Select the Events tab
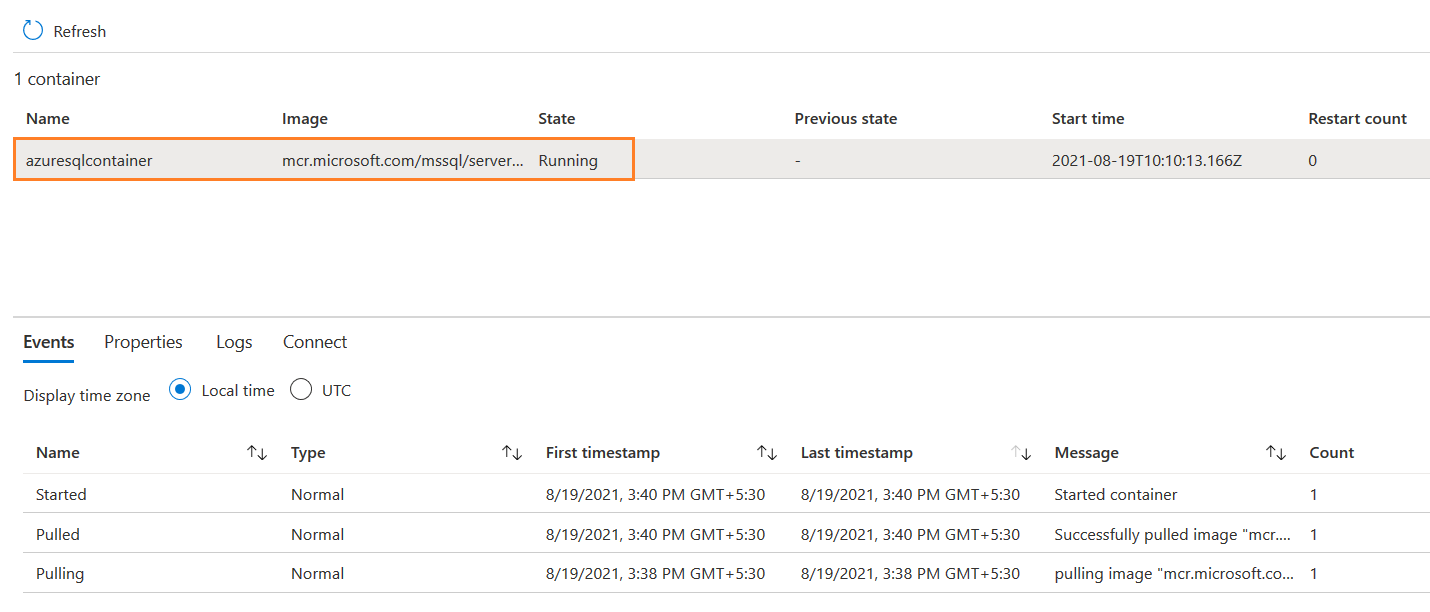Image resolution: width=1430 pixels, height=612 pixels. (49, 342)
